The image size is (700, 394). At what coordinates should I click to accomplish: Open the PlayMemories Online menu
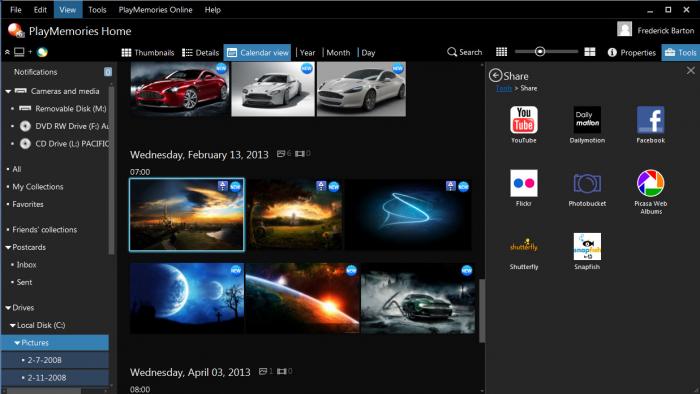pos(155,9)
